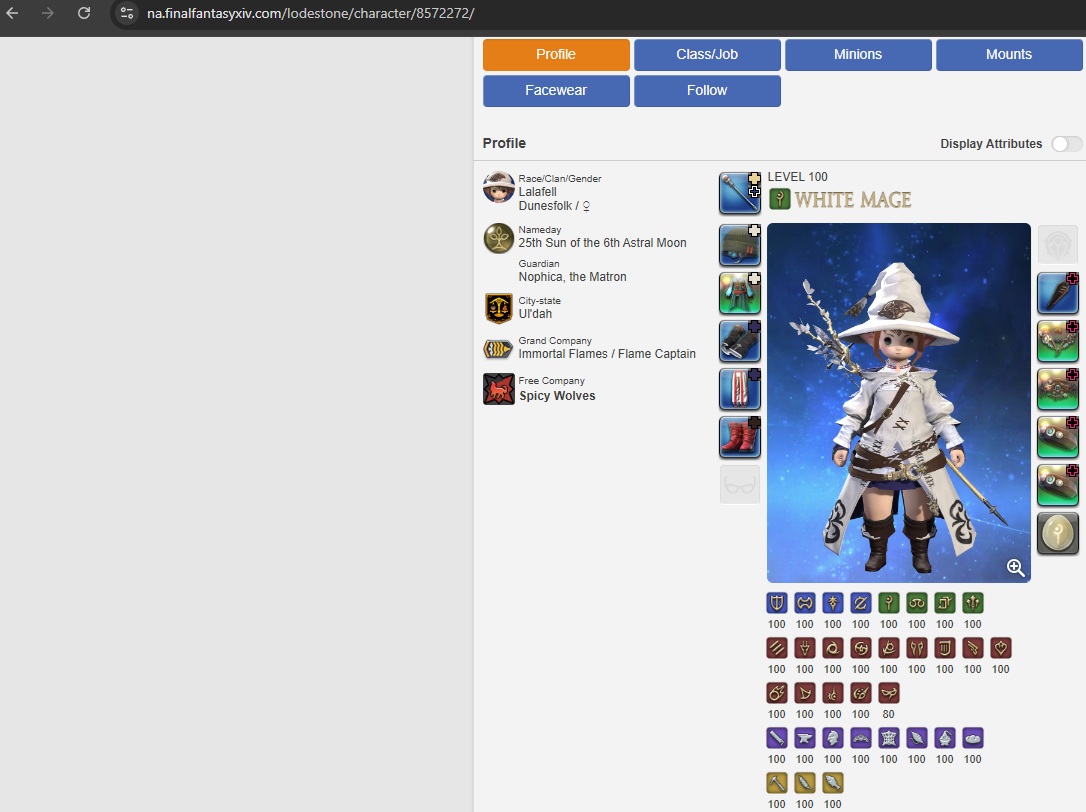Click the Lodestone URL address bar
The height and width of the screenshot is (812, 1086).
click(596, 13)
